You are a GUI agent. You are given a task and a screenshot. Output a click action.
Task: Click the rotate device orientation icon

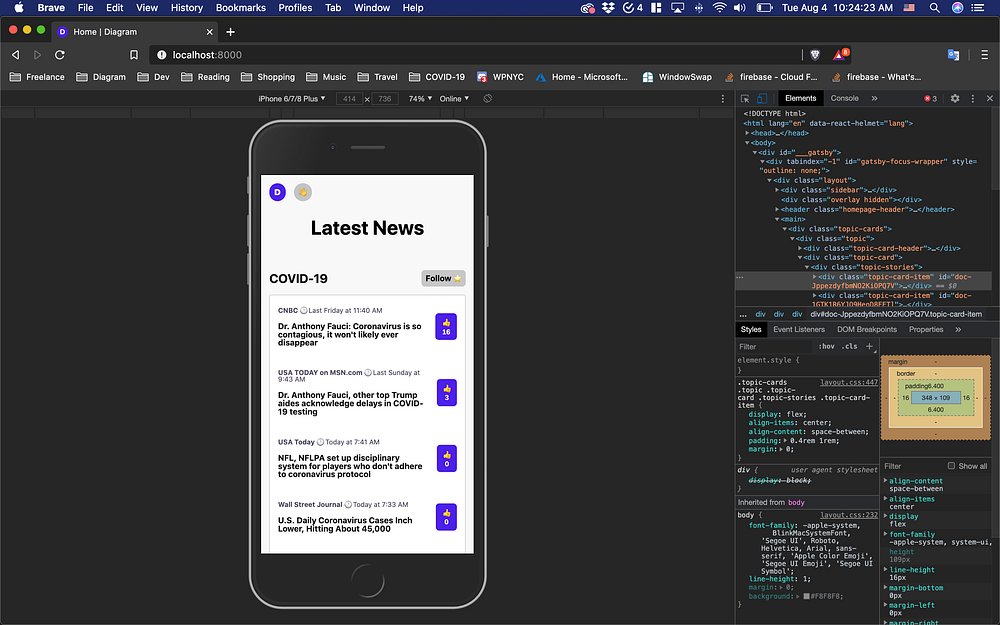click(x=487, y=99)
